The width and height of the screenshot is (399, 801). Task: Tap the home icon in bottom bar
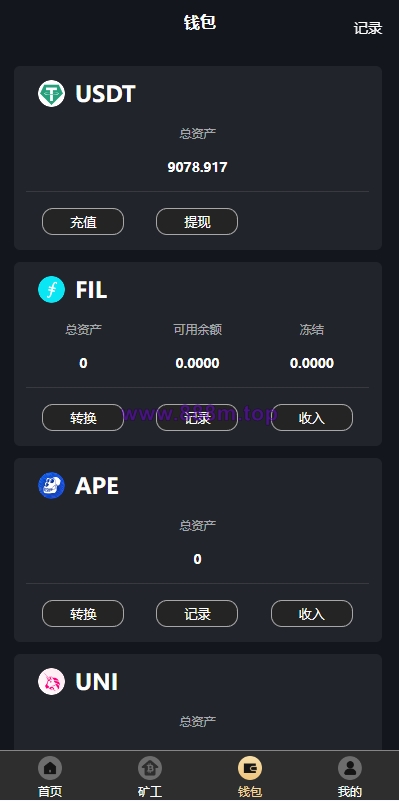50,768
